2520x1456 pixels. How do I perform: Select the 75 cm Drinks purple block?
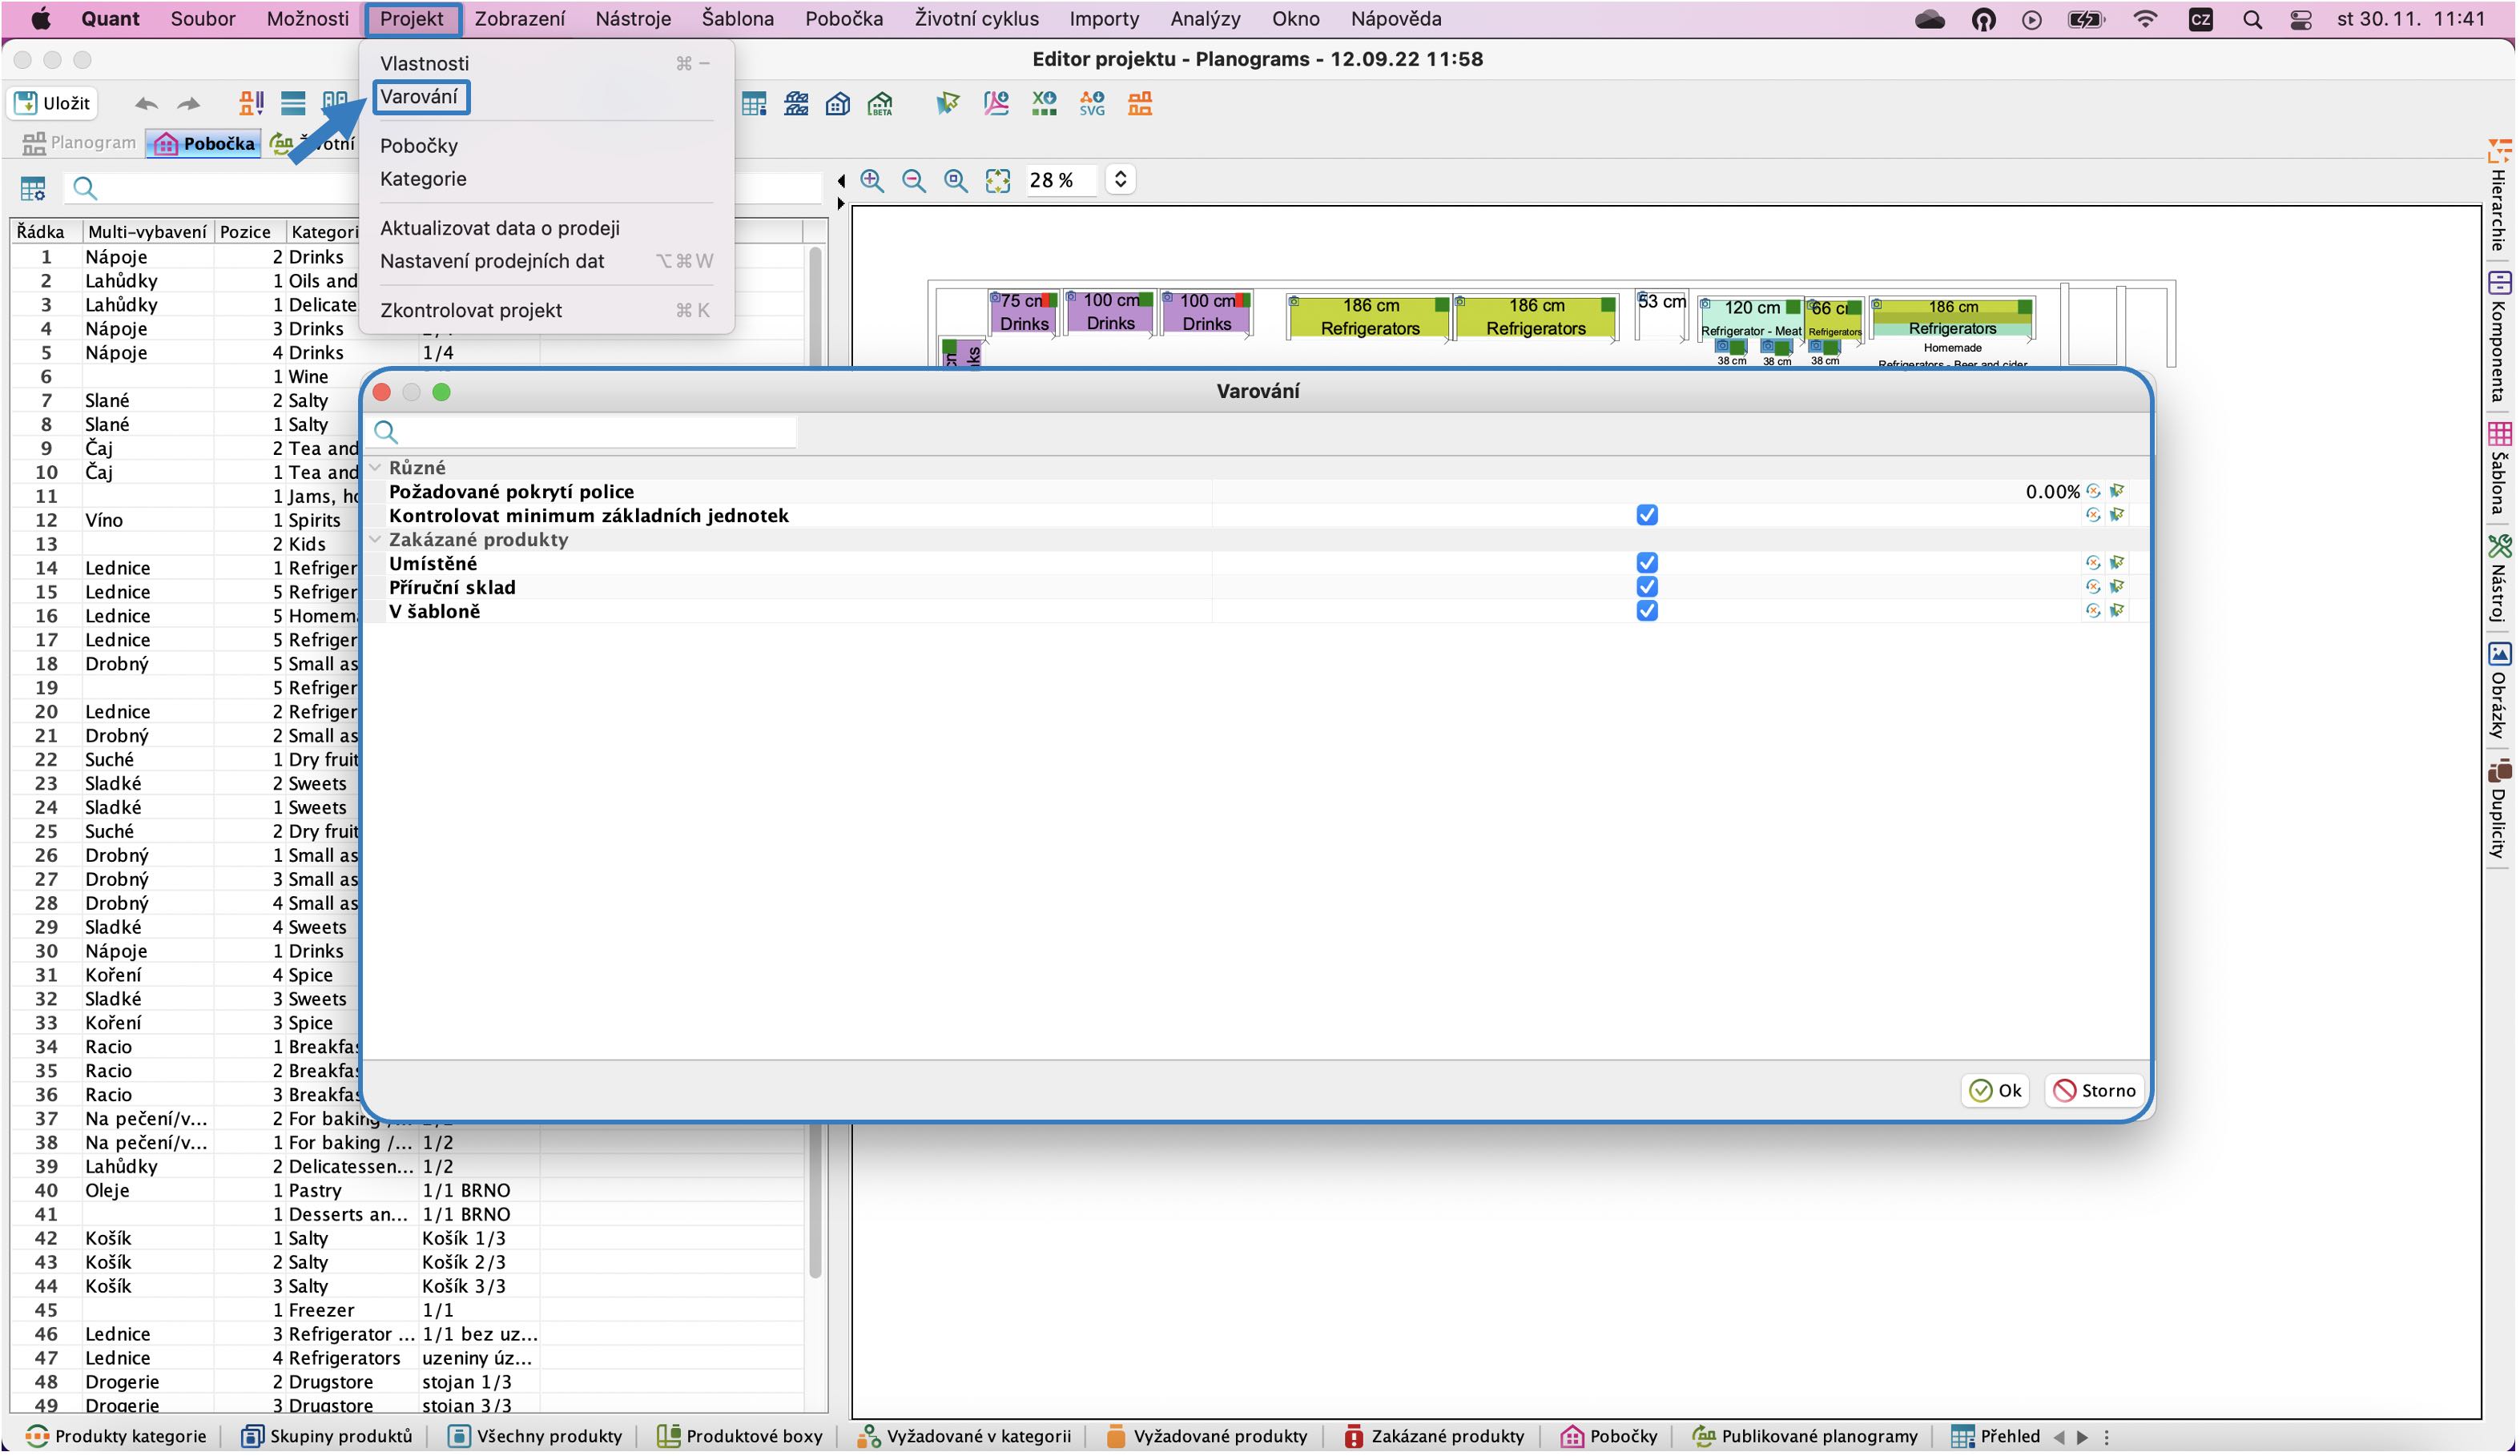[1023, 313]
